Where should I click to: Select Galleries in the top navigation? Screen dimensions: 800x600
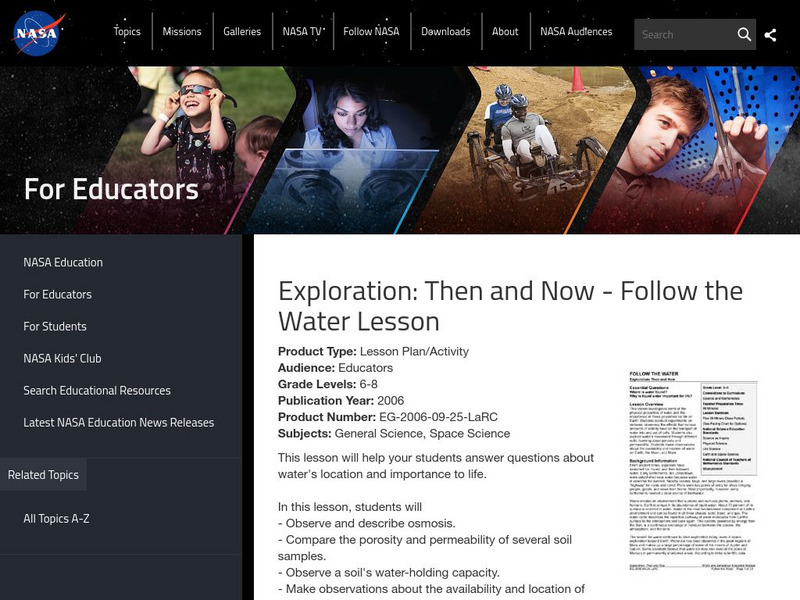[x=243, y=31]
